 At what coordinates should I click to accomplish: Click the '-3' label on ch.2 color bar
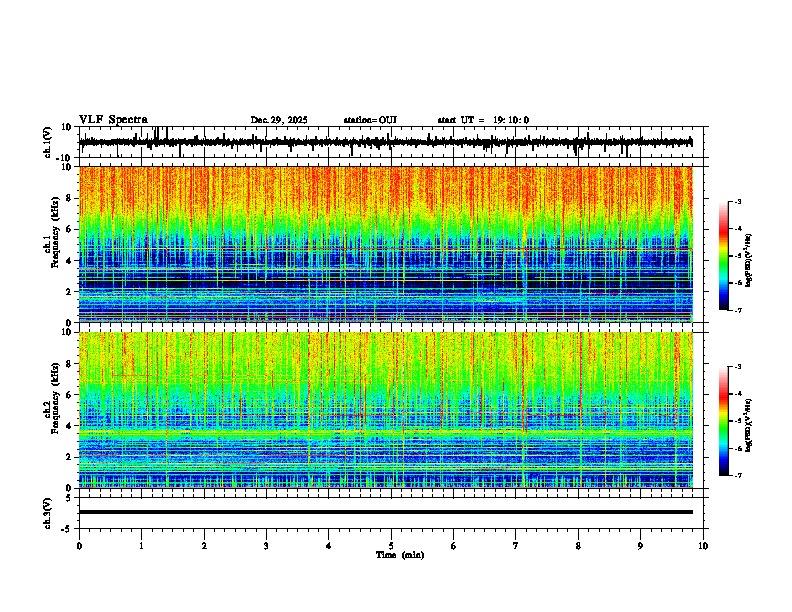click(x=738, y=367)
